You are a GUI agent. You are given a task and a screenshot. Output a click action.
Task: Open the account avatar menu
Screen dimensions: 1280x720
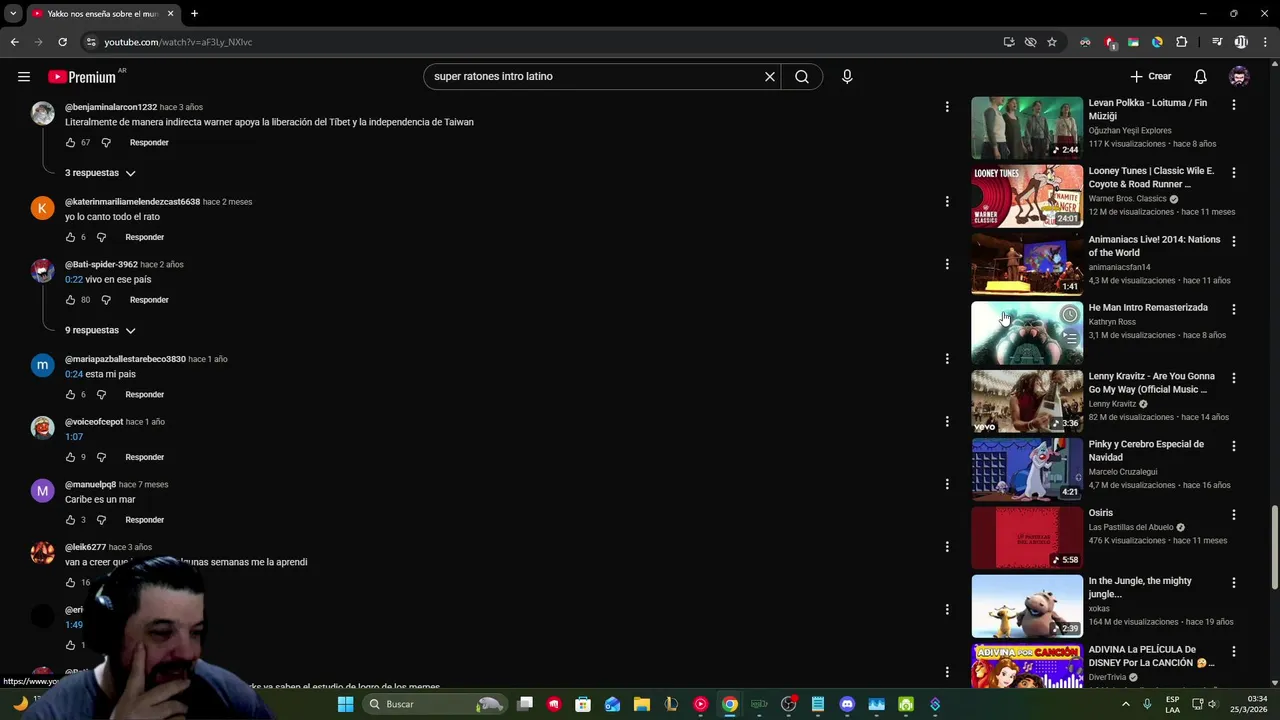pos(1239,76)
